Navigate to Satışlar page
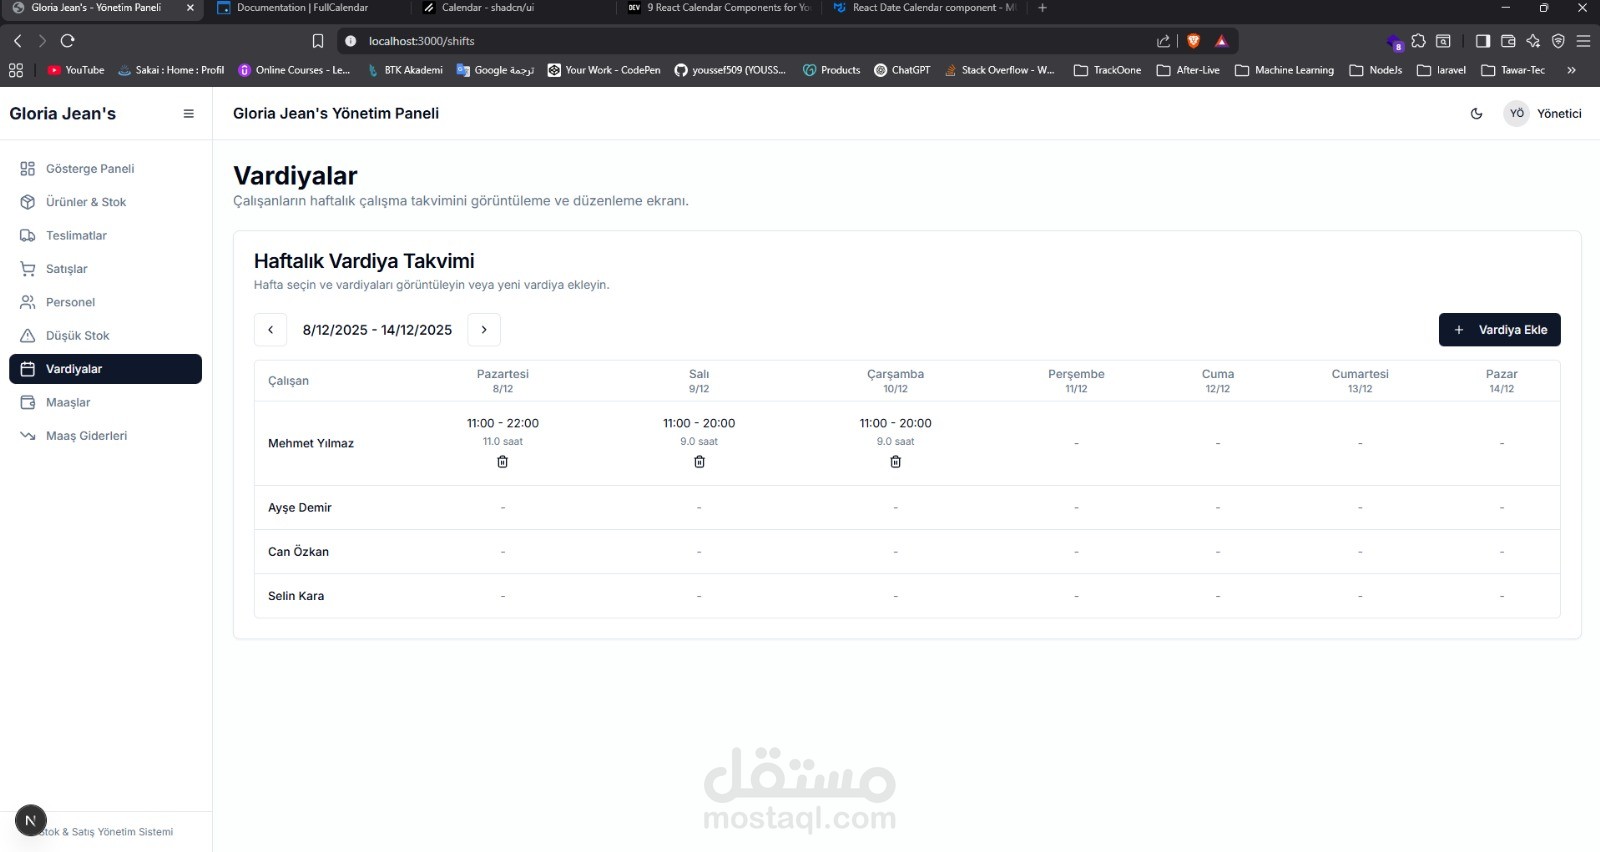1600x852 pixels. (105, 269)
